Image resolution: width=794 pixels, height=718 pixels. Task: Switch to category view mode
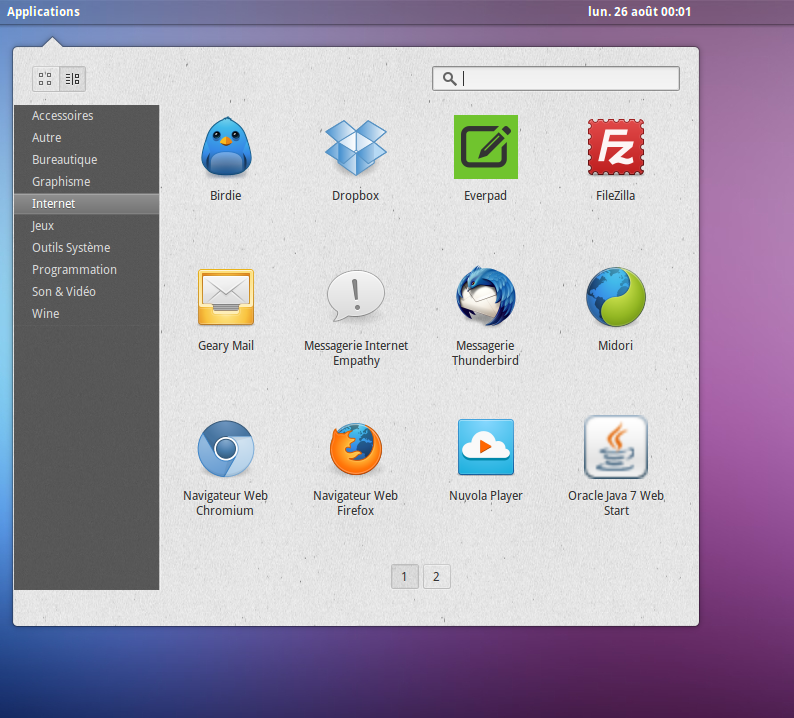pos(72,79)
